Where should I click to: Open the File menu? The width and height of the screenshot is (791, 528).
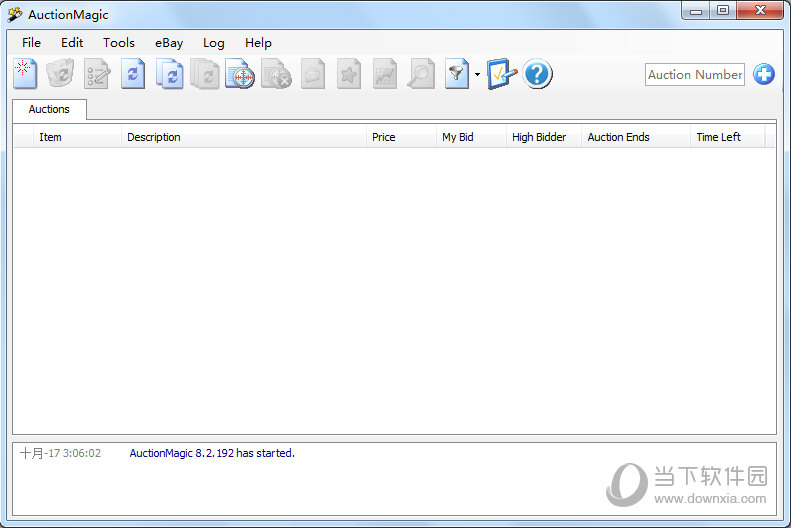tap(31, 43)
